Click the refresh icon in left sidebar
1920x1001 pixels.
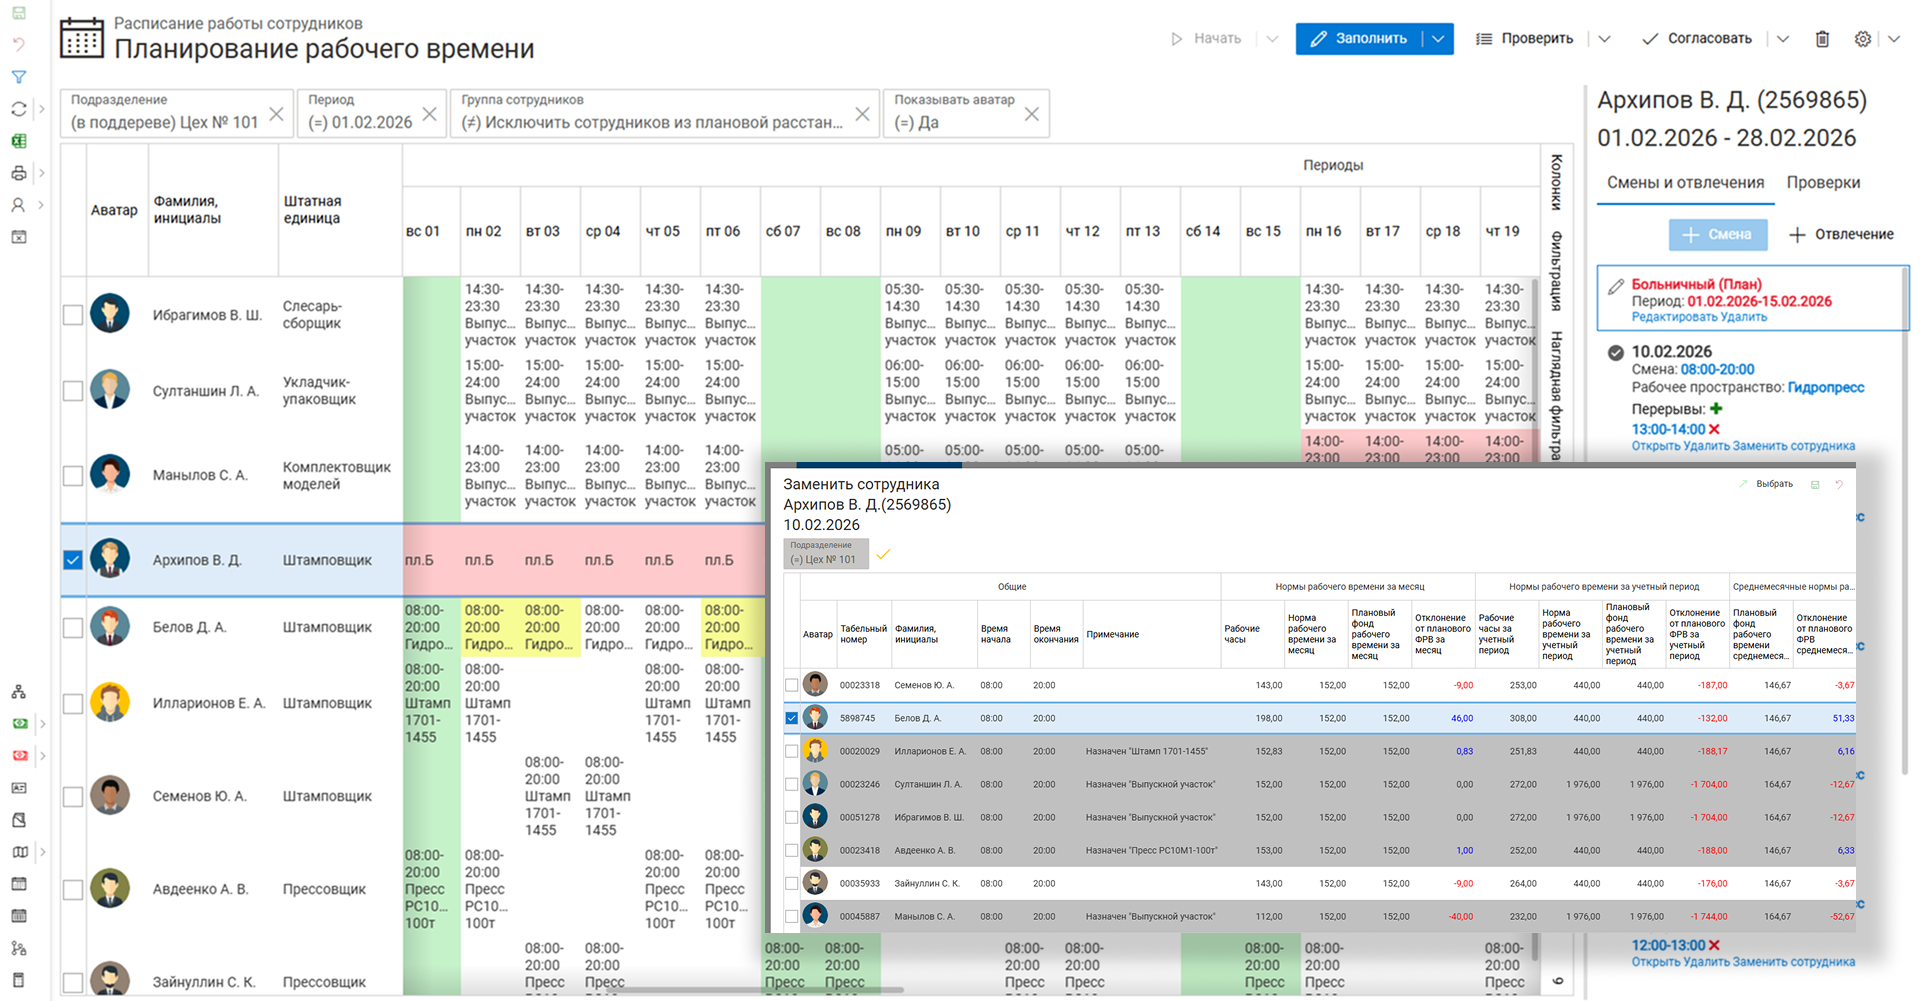(x=19, y=109)
